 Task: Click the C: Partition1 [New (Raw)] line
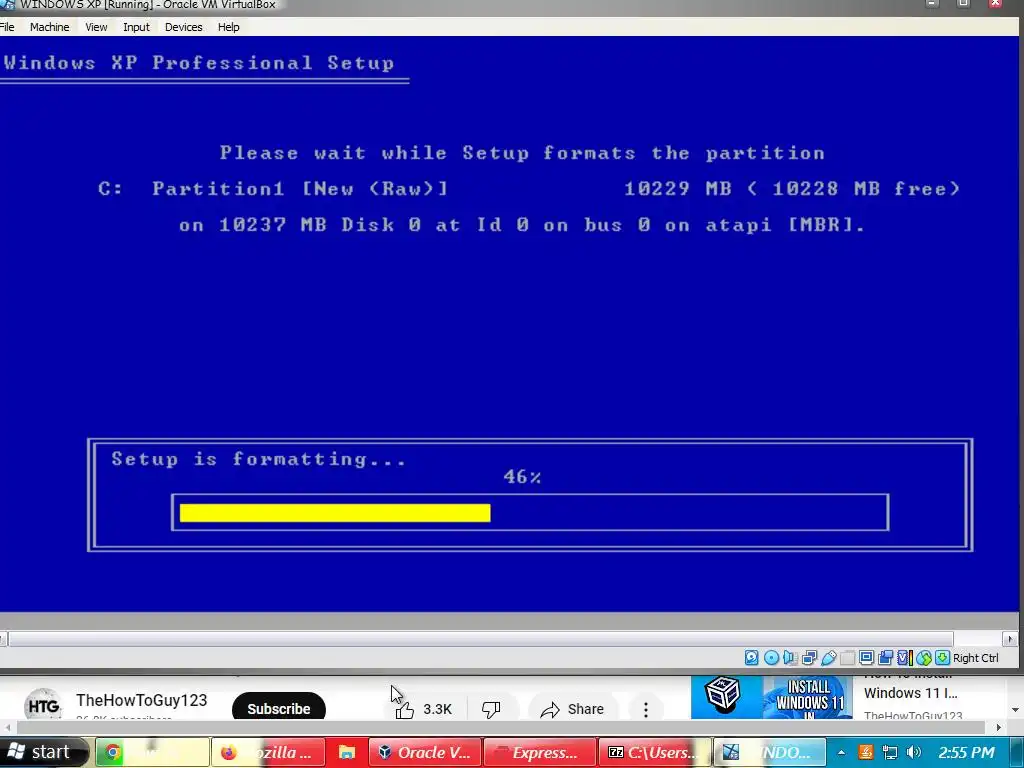coord(273,189)
